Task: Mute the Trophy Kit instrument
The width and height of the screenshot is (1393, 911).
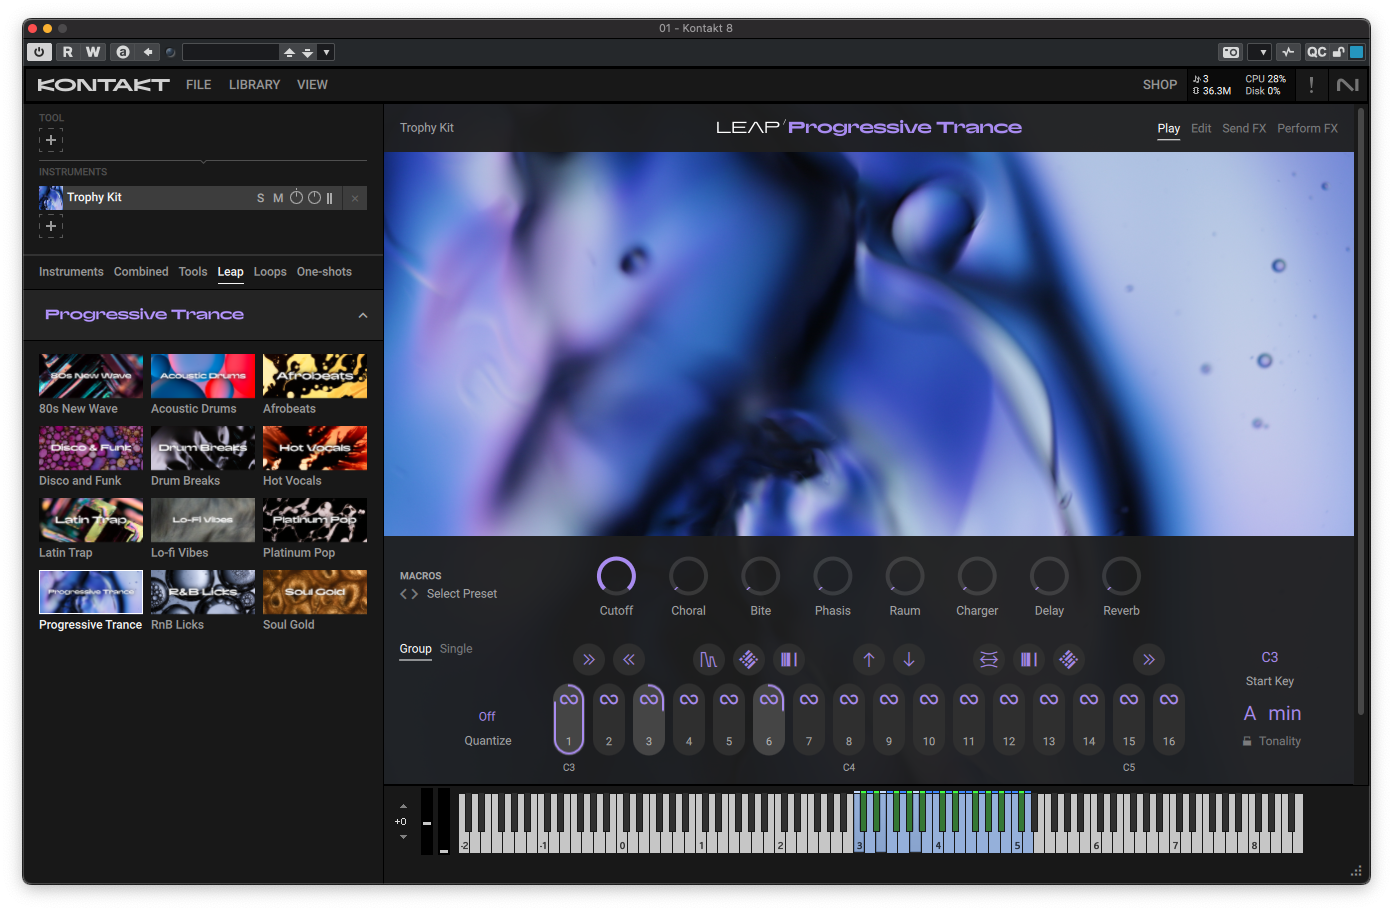Action: (278, 198)
